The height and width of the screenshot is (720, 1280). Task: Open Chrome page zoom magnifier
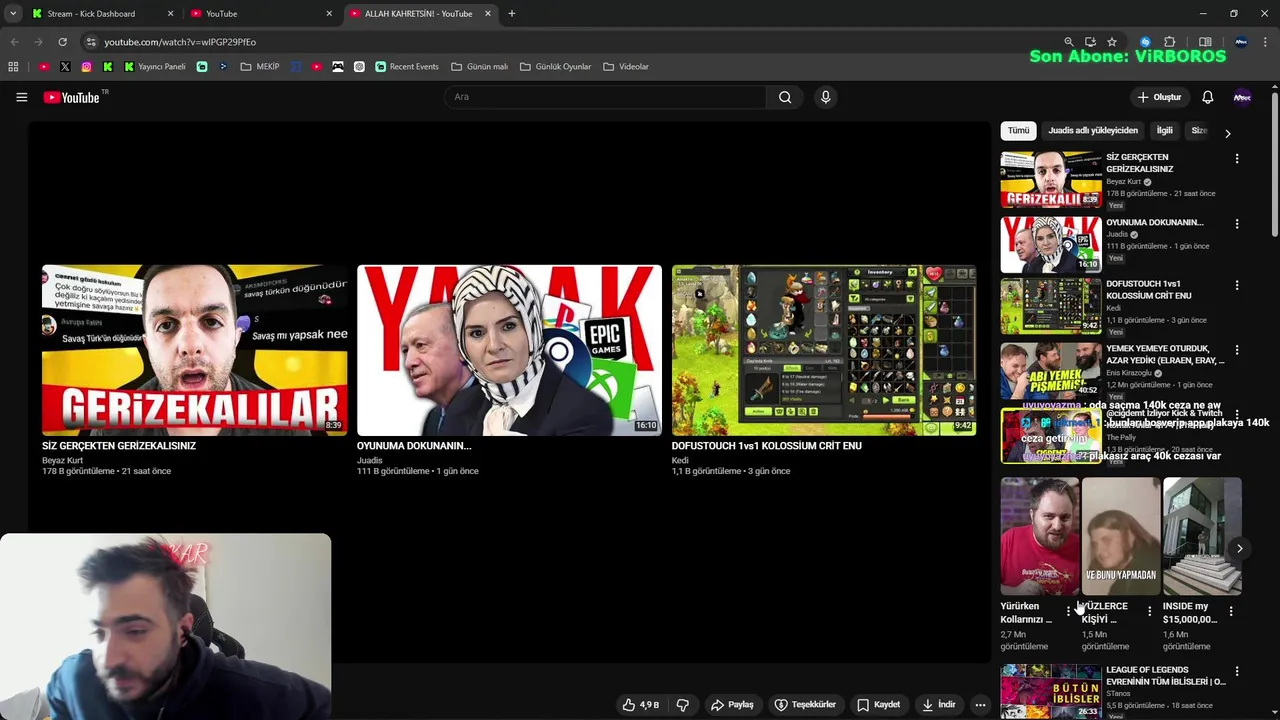point(1069,42)
